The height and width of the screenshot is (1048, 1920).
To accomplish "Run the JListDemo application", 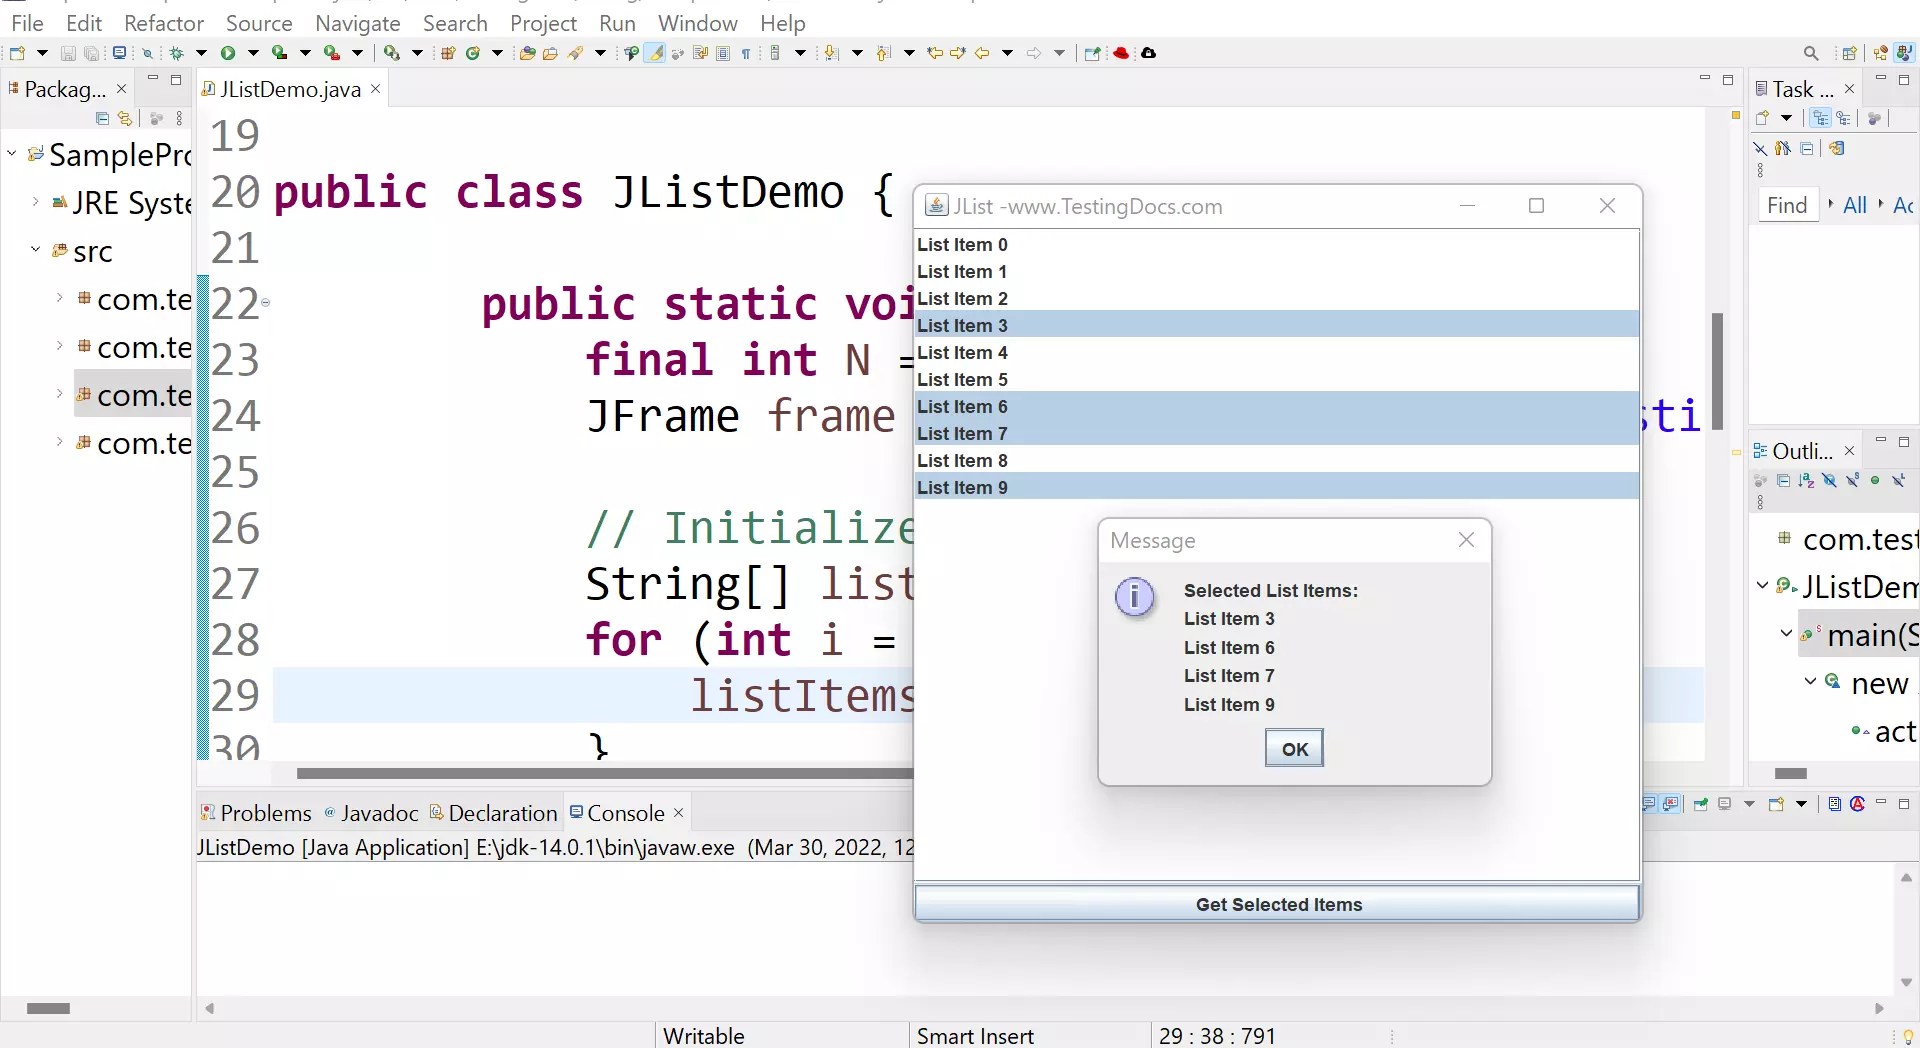I will [x=228, y=53].
